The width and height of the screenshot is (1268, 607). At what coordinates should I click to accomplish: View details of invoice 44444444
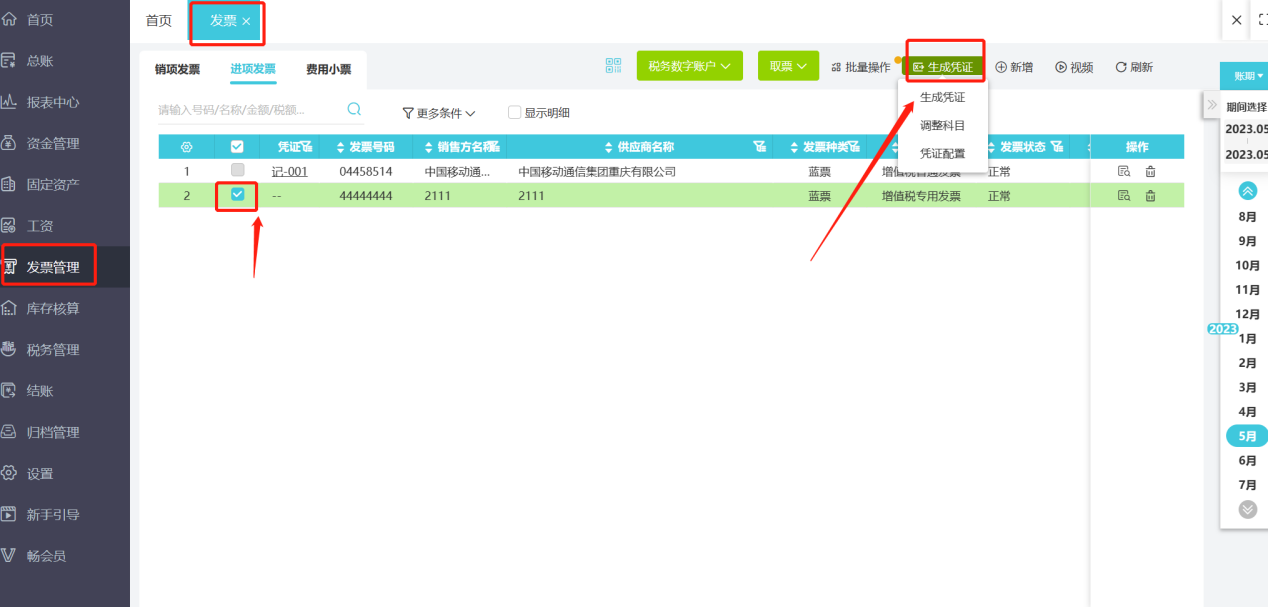pos(1124,196)
